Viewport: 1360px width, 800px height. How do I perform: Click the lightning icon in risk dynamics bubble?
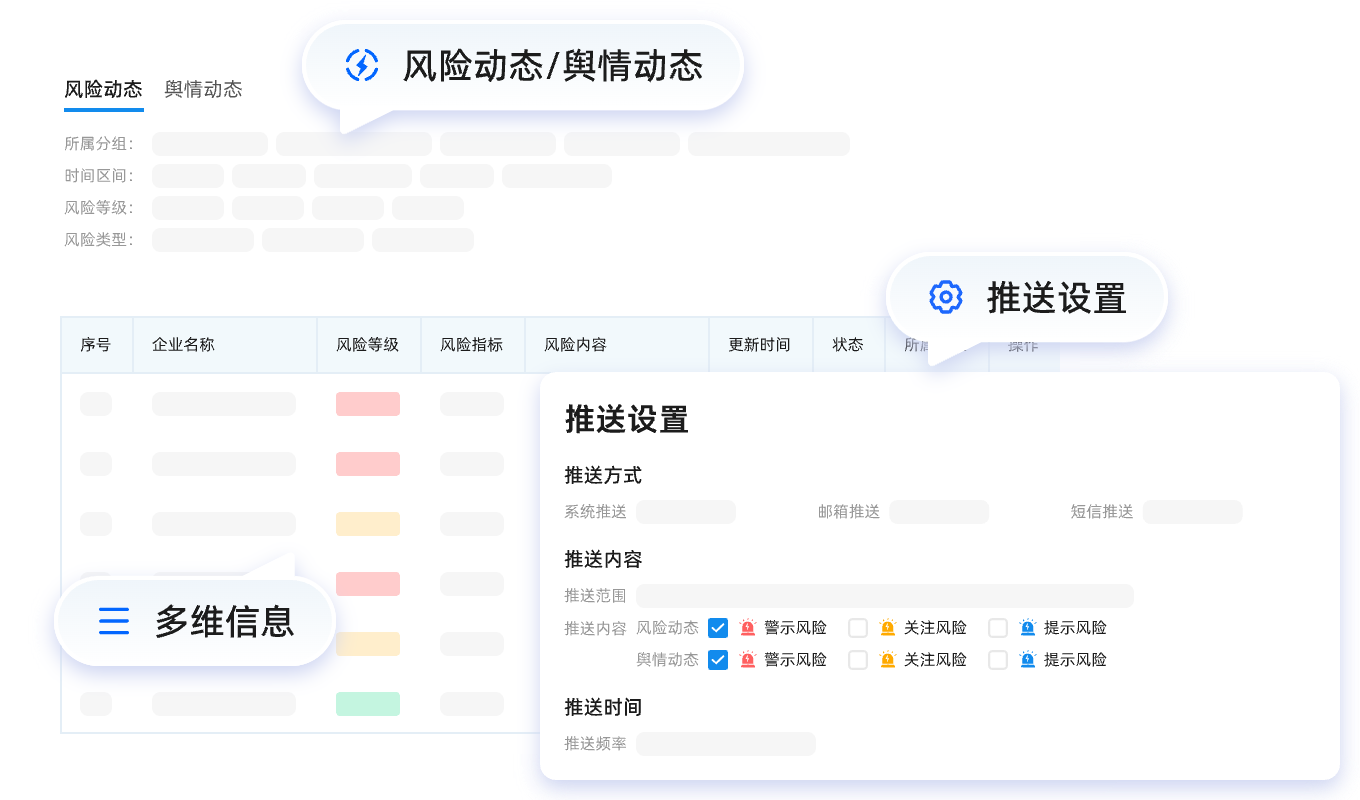(361, 65)
